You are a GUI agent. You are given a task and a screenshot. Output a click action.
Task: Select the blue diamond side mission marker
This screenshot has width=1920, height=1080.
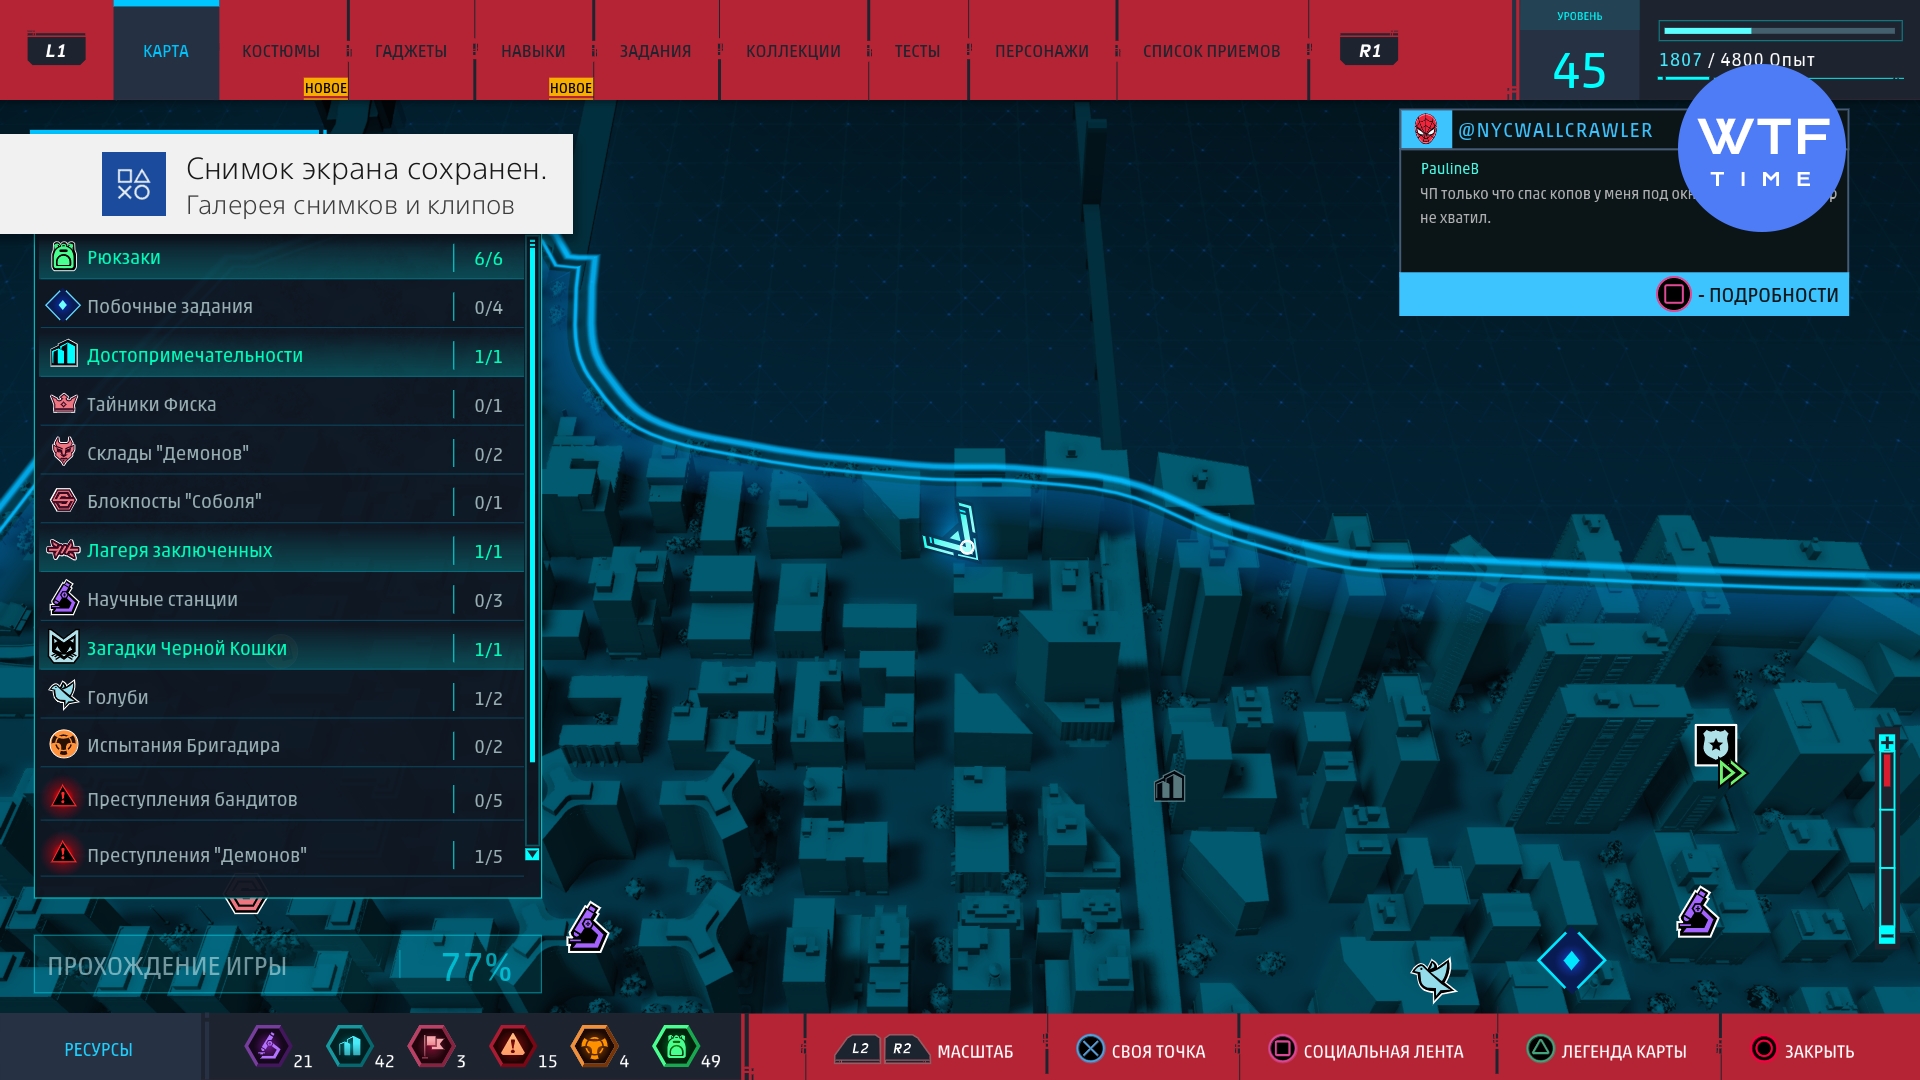[x=1571, y=961]
